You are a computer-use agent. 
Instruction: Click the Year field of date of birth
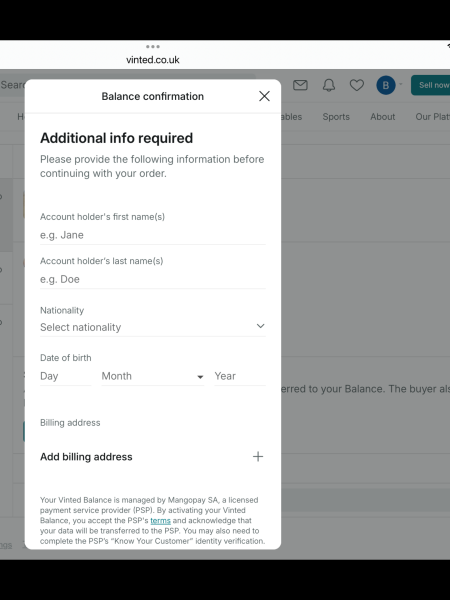(x=240, y=376)
